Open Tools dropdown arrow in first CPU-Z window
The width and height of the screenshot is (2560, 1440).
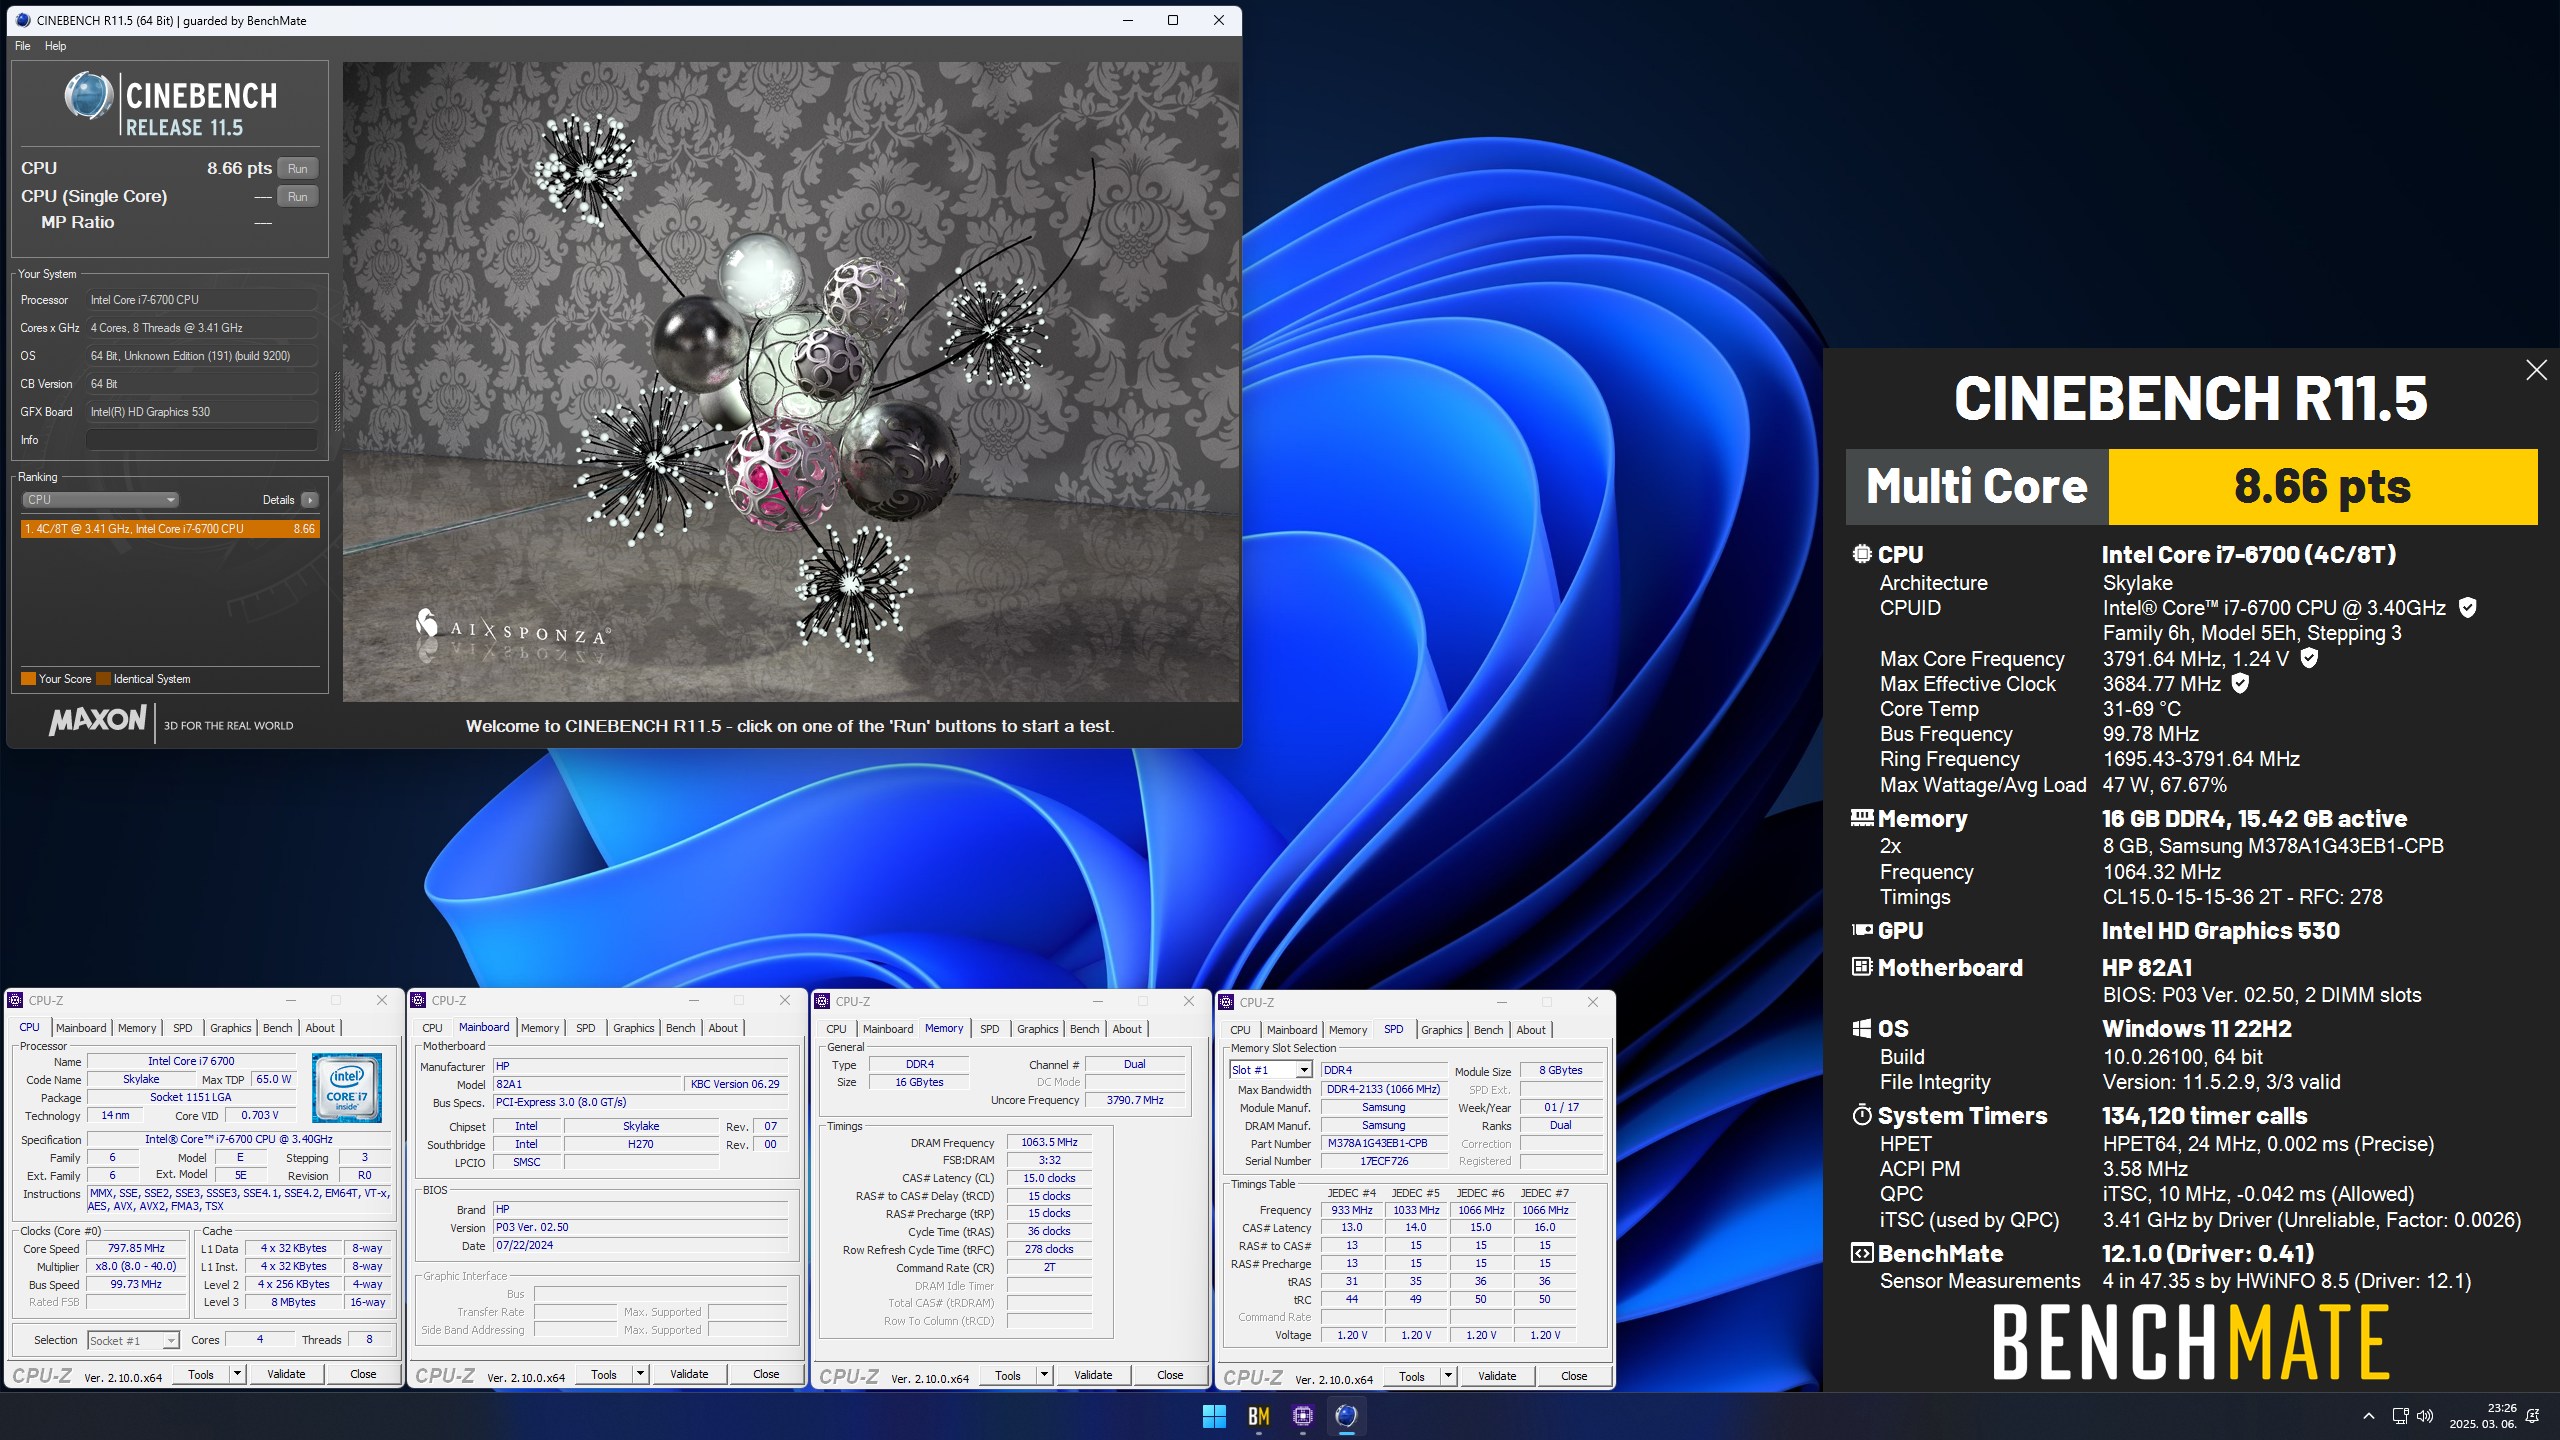(x=238, y=1374)
